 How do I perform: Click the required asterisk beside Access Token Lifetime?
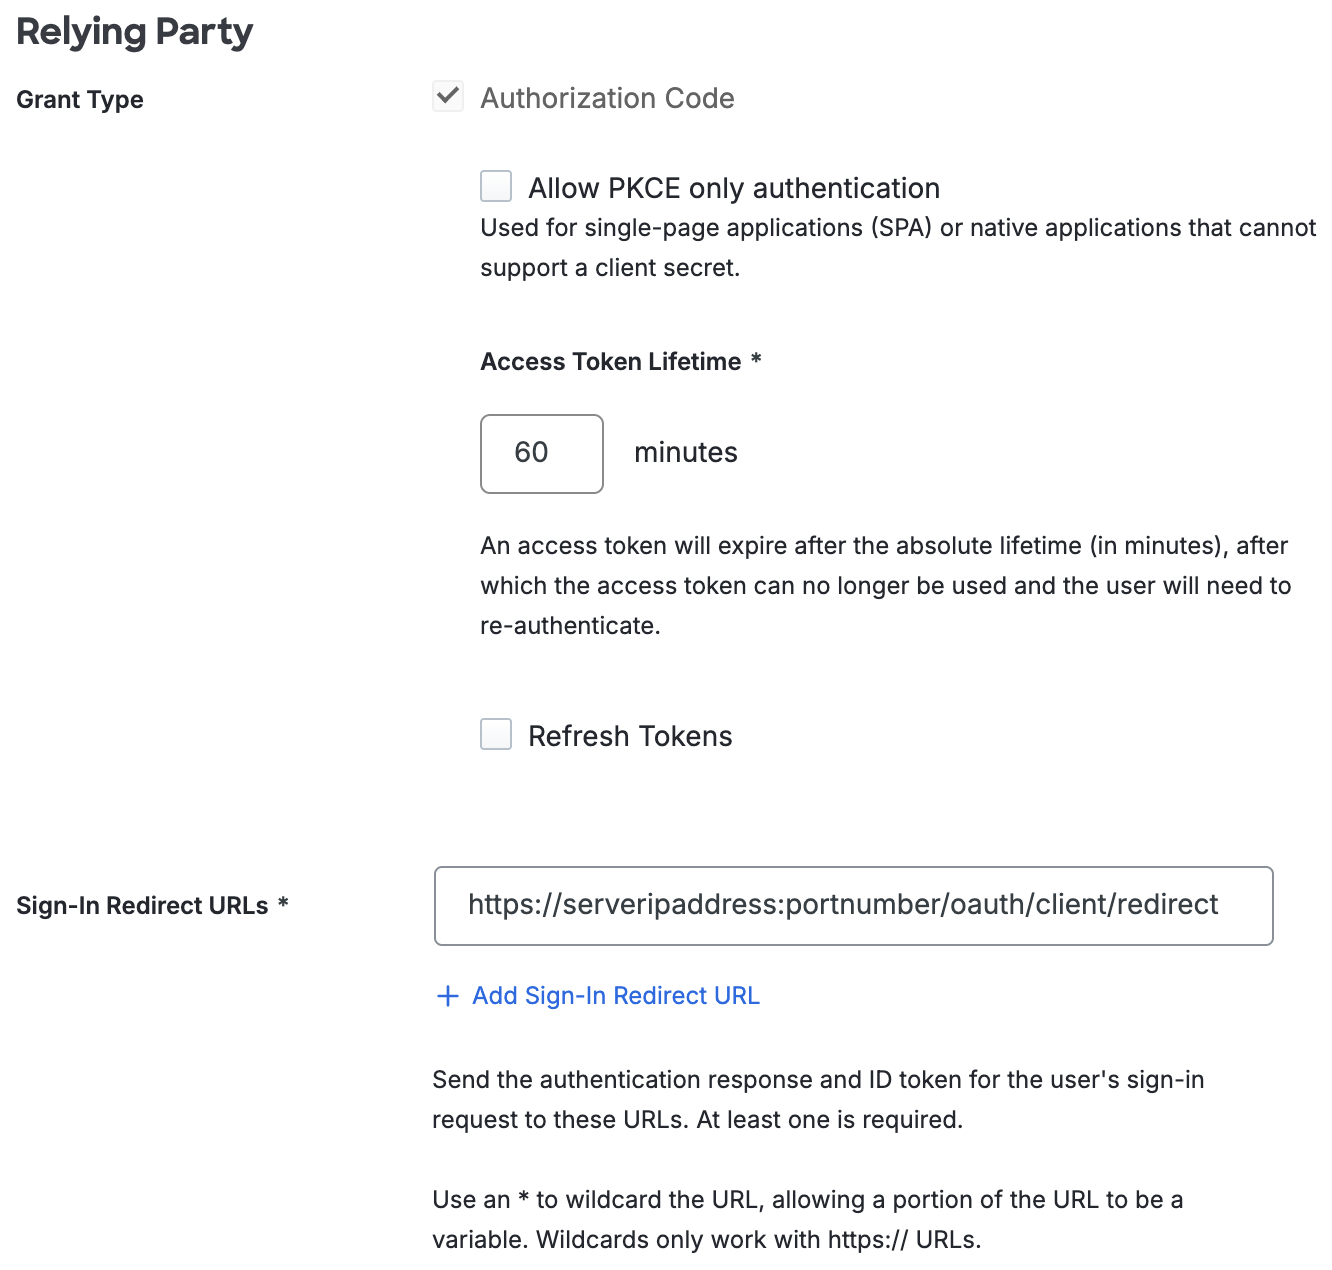(755, 361)
